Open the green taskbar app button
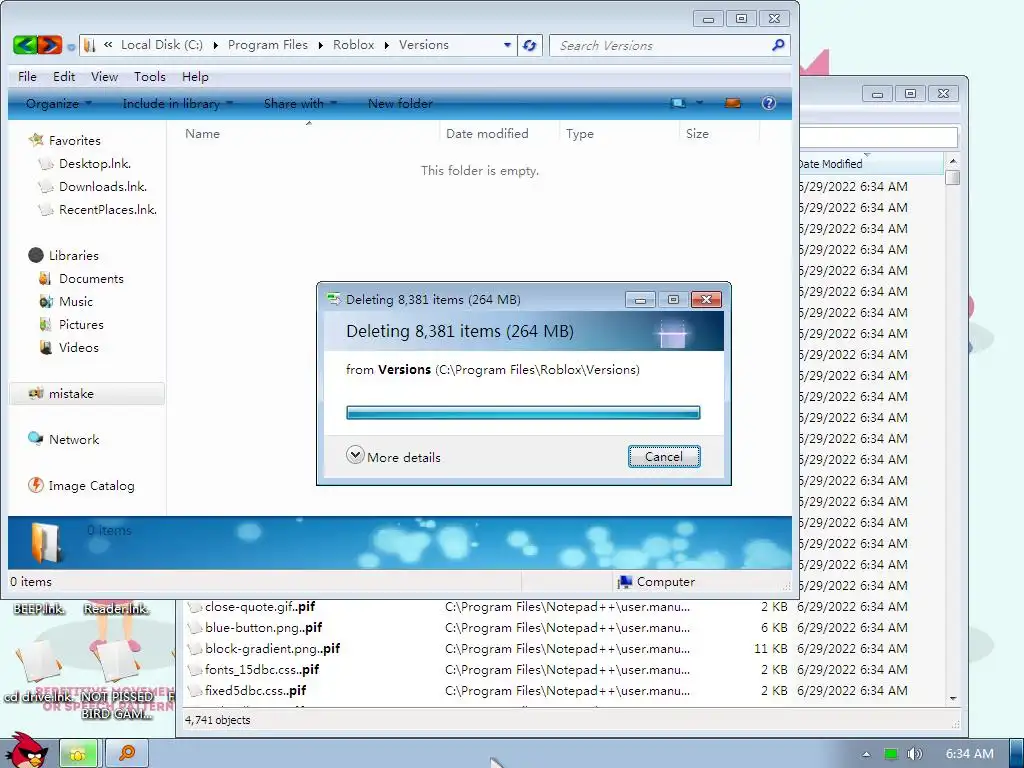1024x768 pixels. [78, 754]
